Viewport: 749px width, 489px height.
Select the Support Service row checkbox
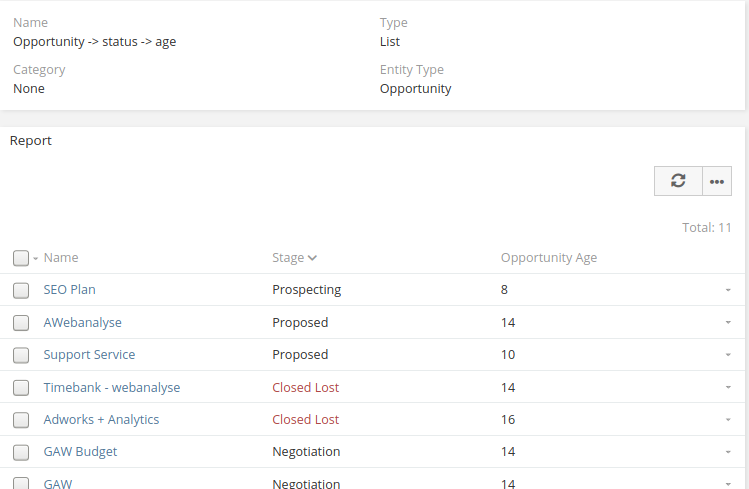click(21, 355)
